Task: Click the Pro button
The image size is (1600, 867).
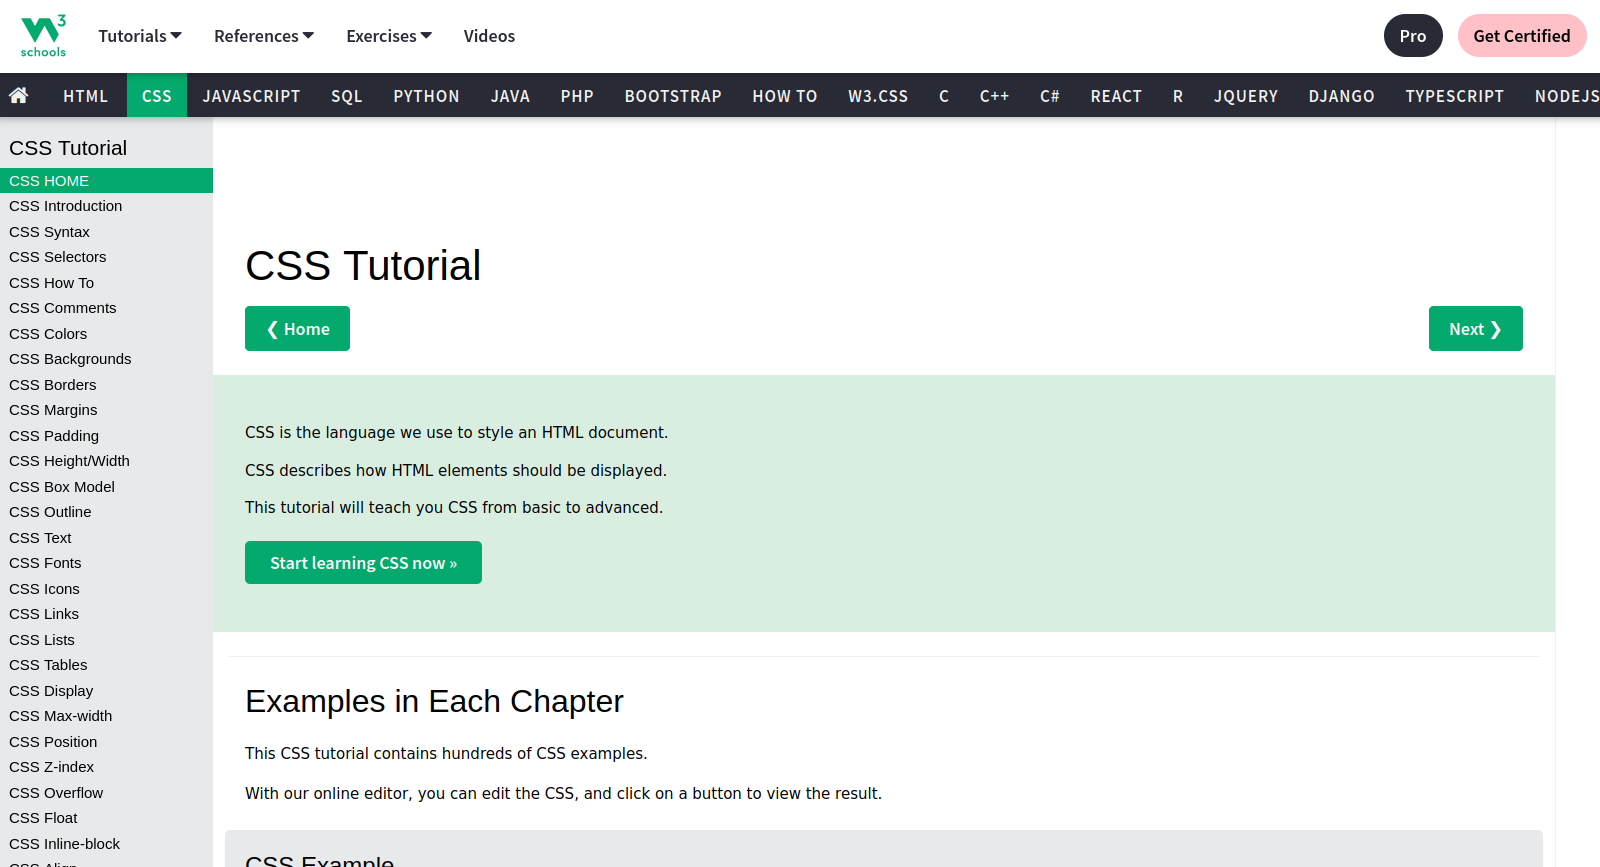Action: pos(1413,36)
